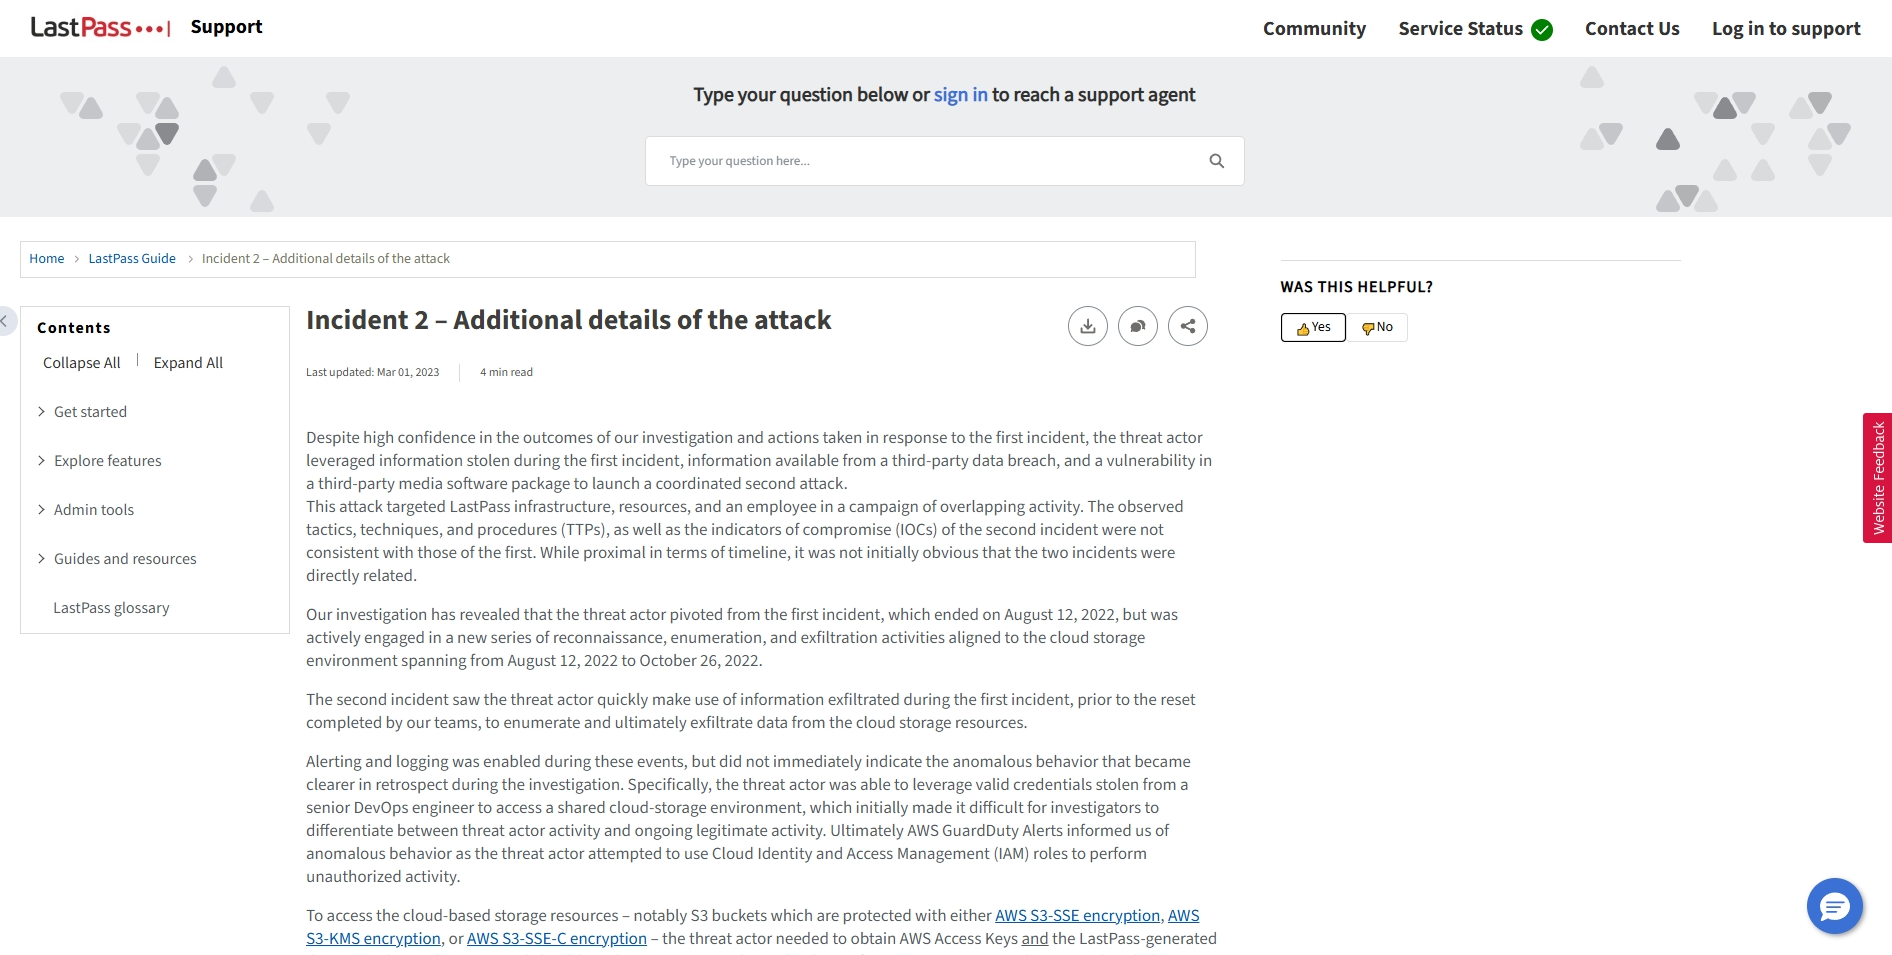Open Service Status page
The width and height of the screenshot is (1892, 955).
click(1460, 29)
